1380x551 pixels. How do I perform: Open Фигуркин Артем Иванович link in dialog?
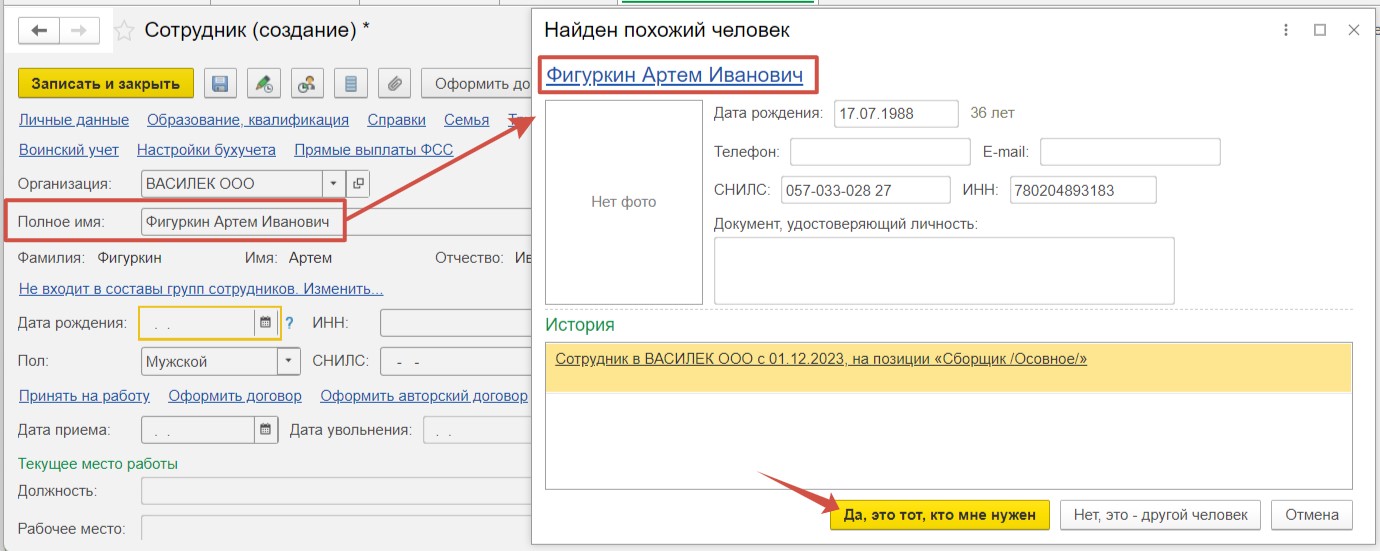click(x=674, y=76)
